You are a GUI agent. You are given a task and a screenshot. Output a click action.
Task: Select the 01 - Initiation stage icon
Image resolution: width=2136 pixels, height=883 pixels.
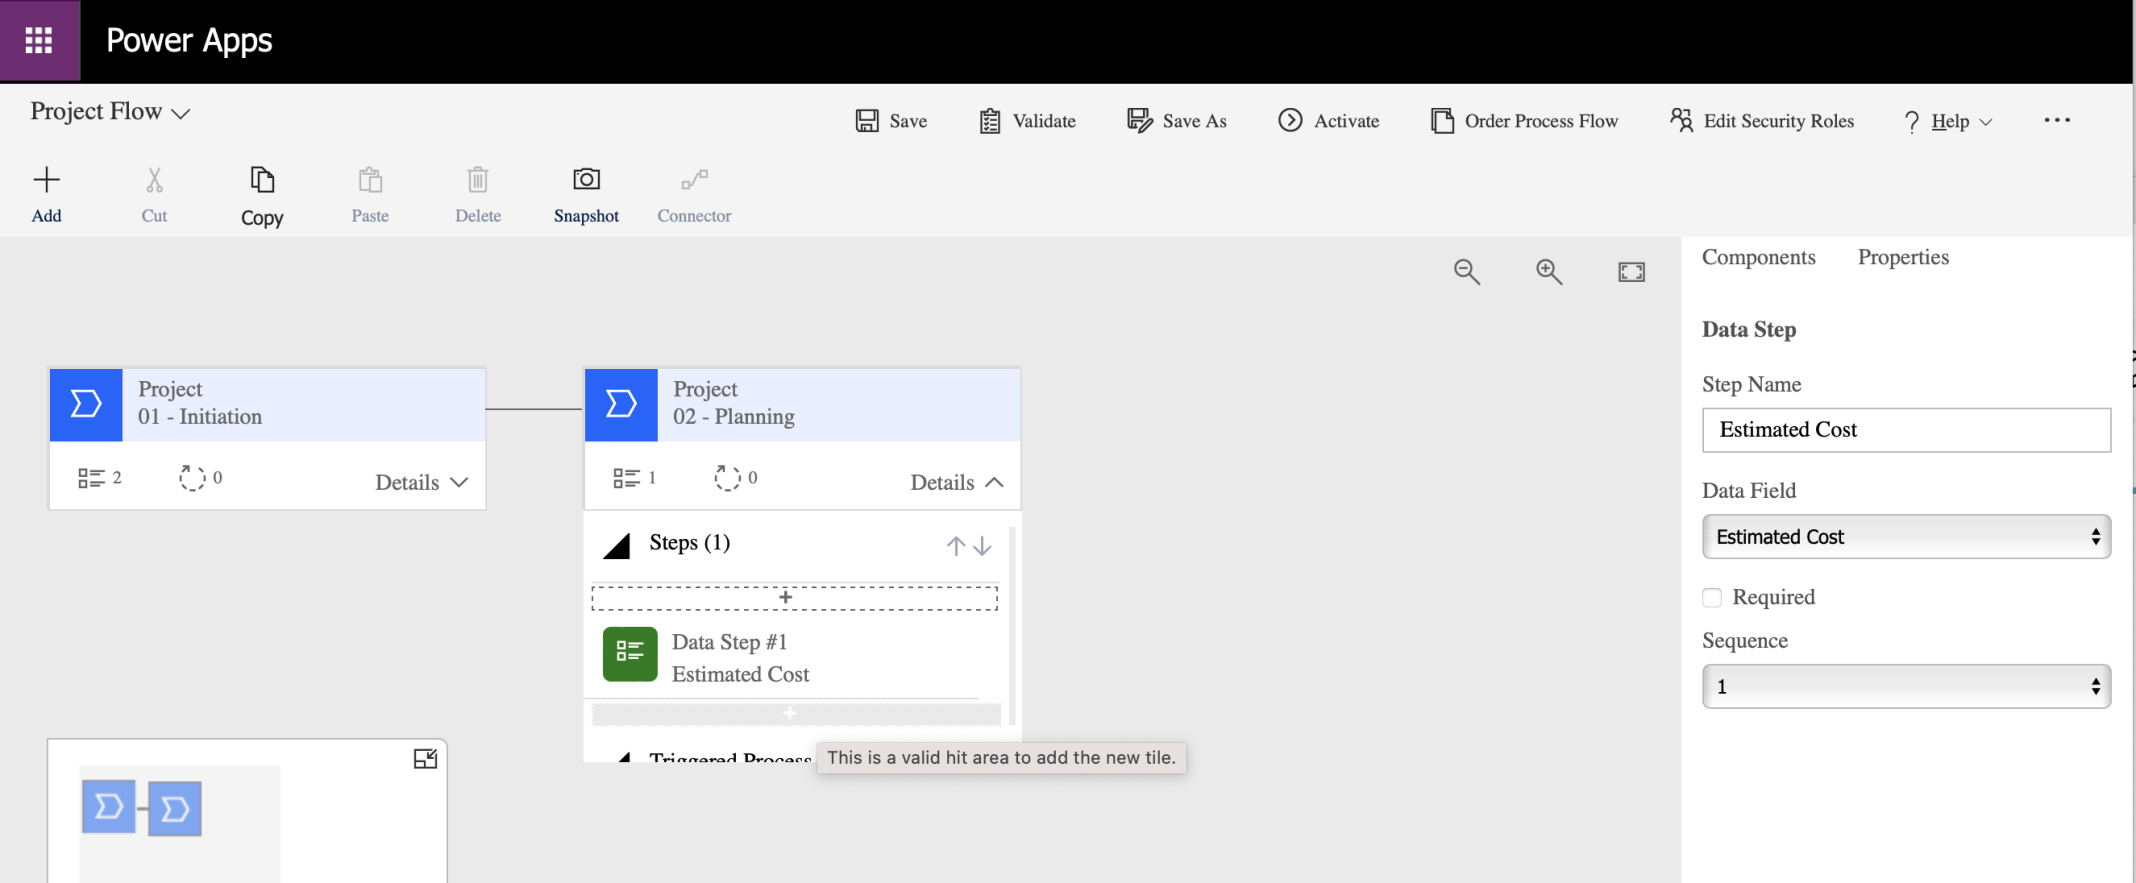(86, 404)
